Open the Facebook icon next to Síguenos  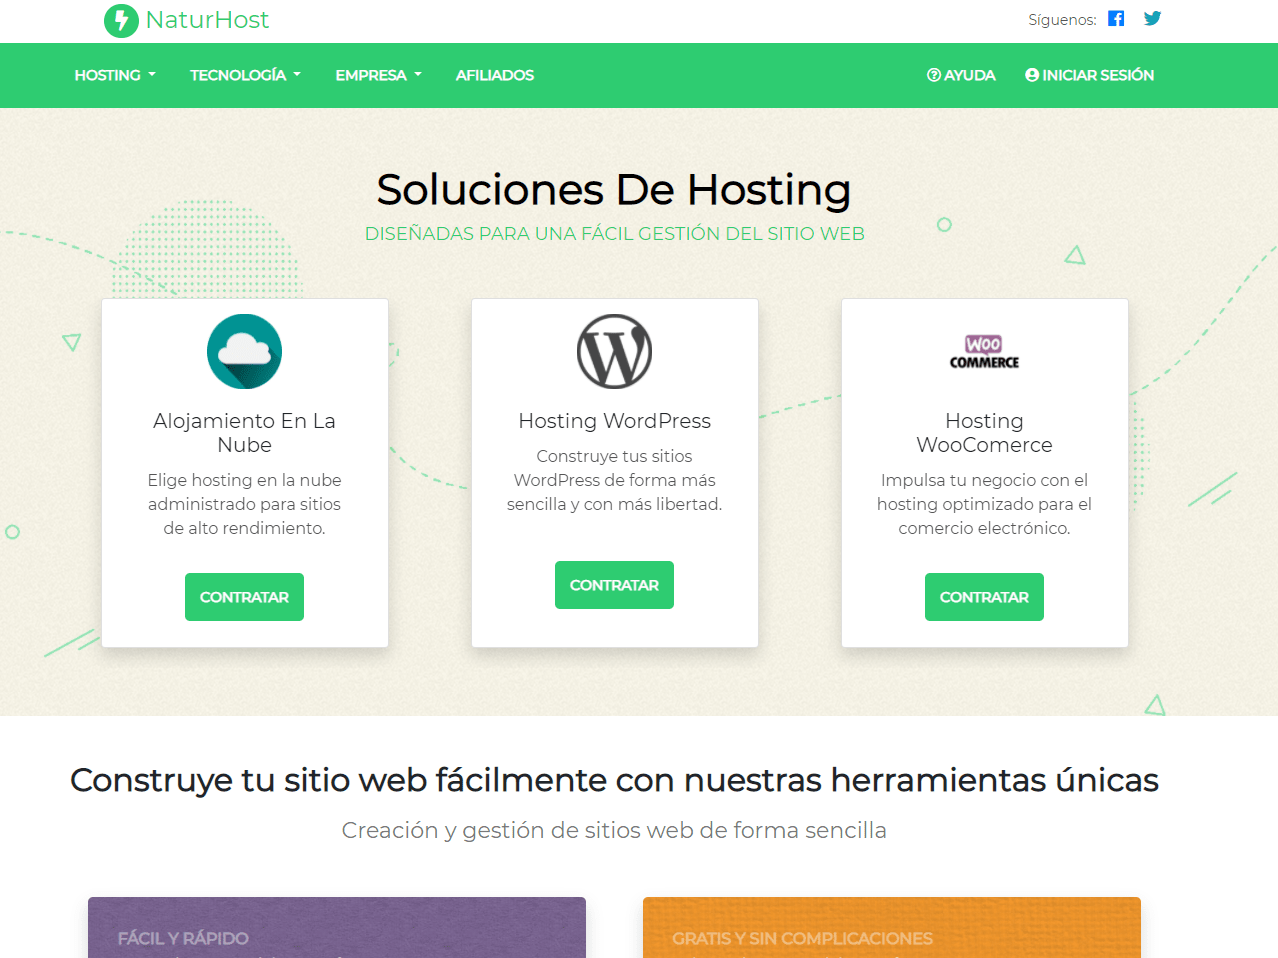point(1116,18)
